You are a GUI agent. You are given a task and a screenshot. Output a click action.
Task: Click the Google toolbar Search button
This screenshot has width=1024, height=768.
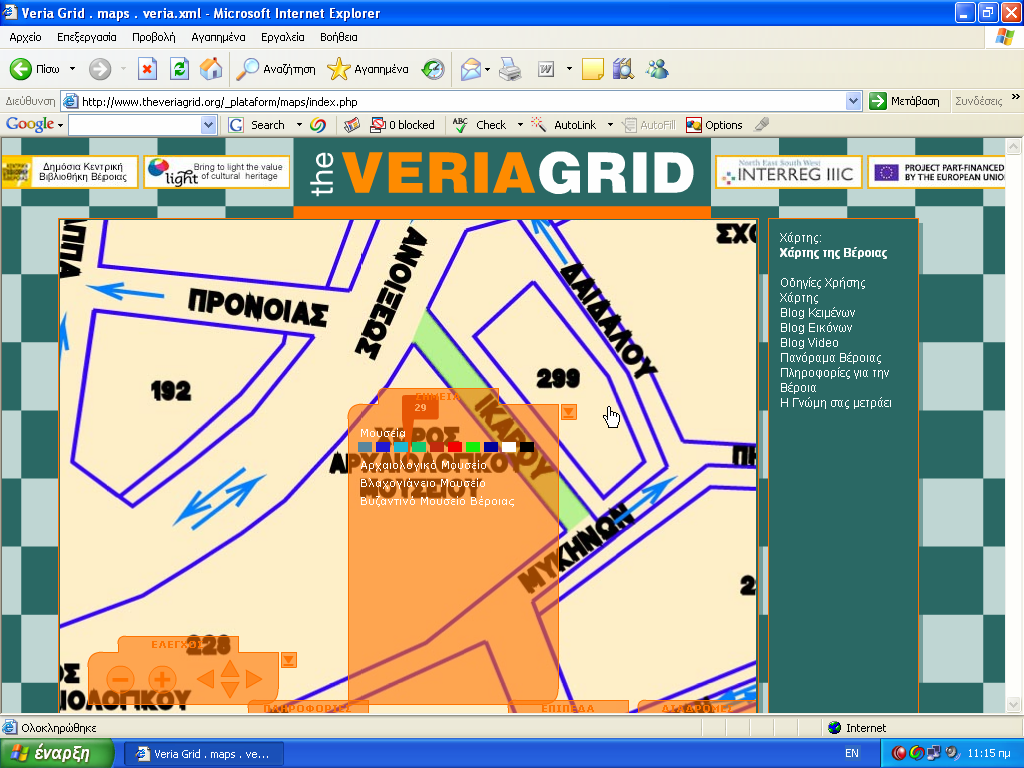click(257, 125)
